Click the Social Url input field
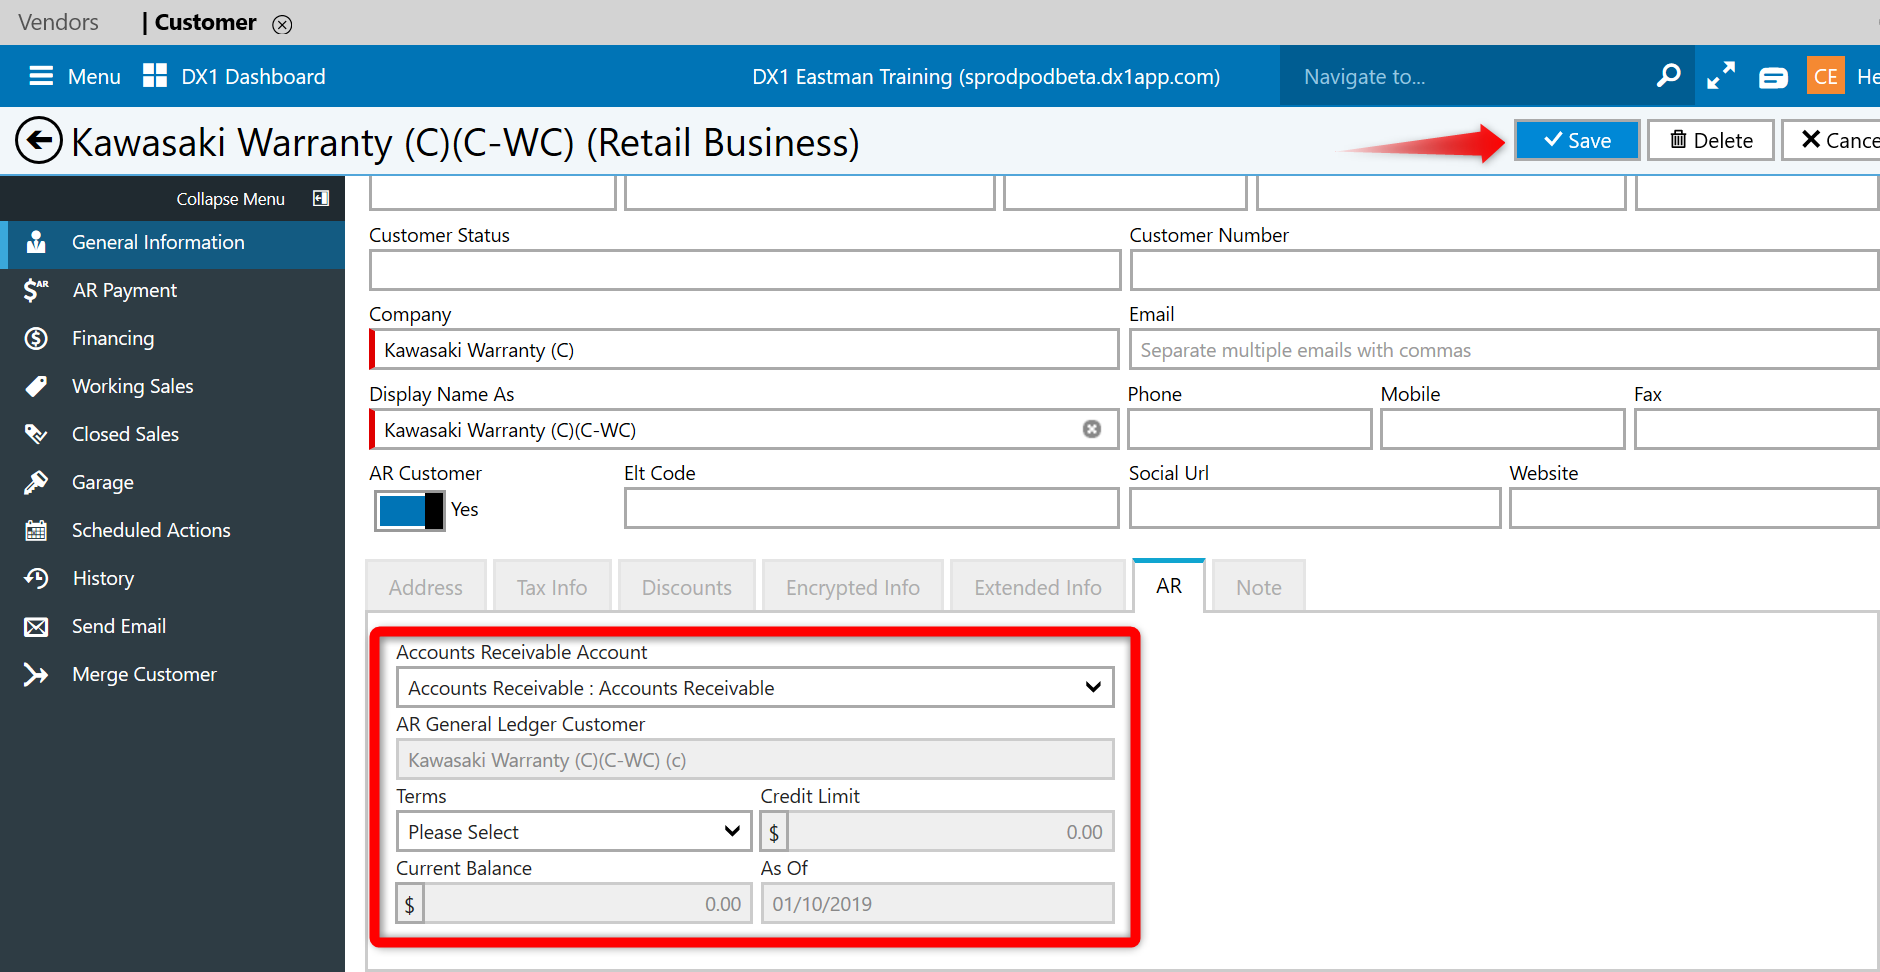 point(1315,508)
